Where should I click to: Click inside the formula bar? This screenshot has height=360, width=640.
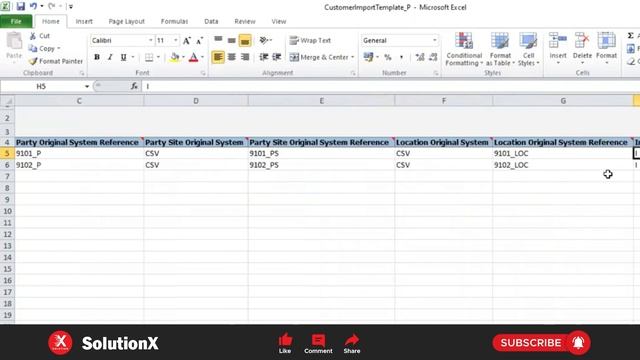point(391,87)
